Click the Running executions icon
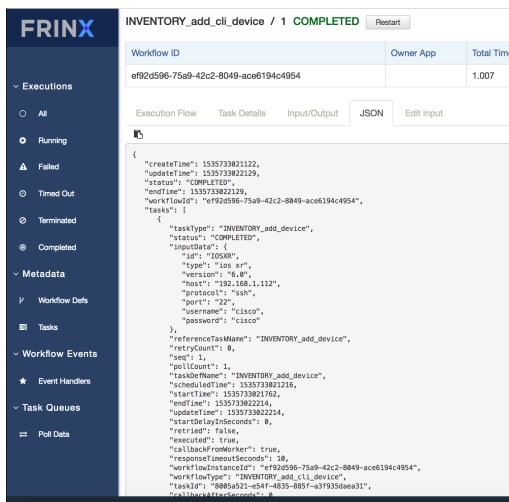Screen dimensions: 509x502 click(22, 140)
